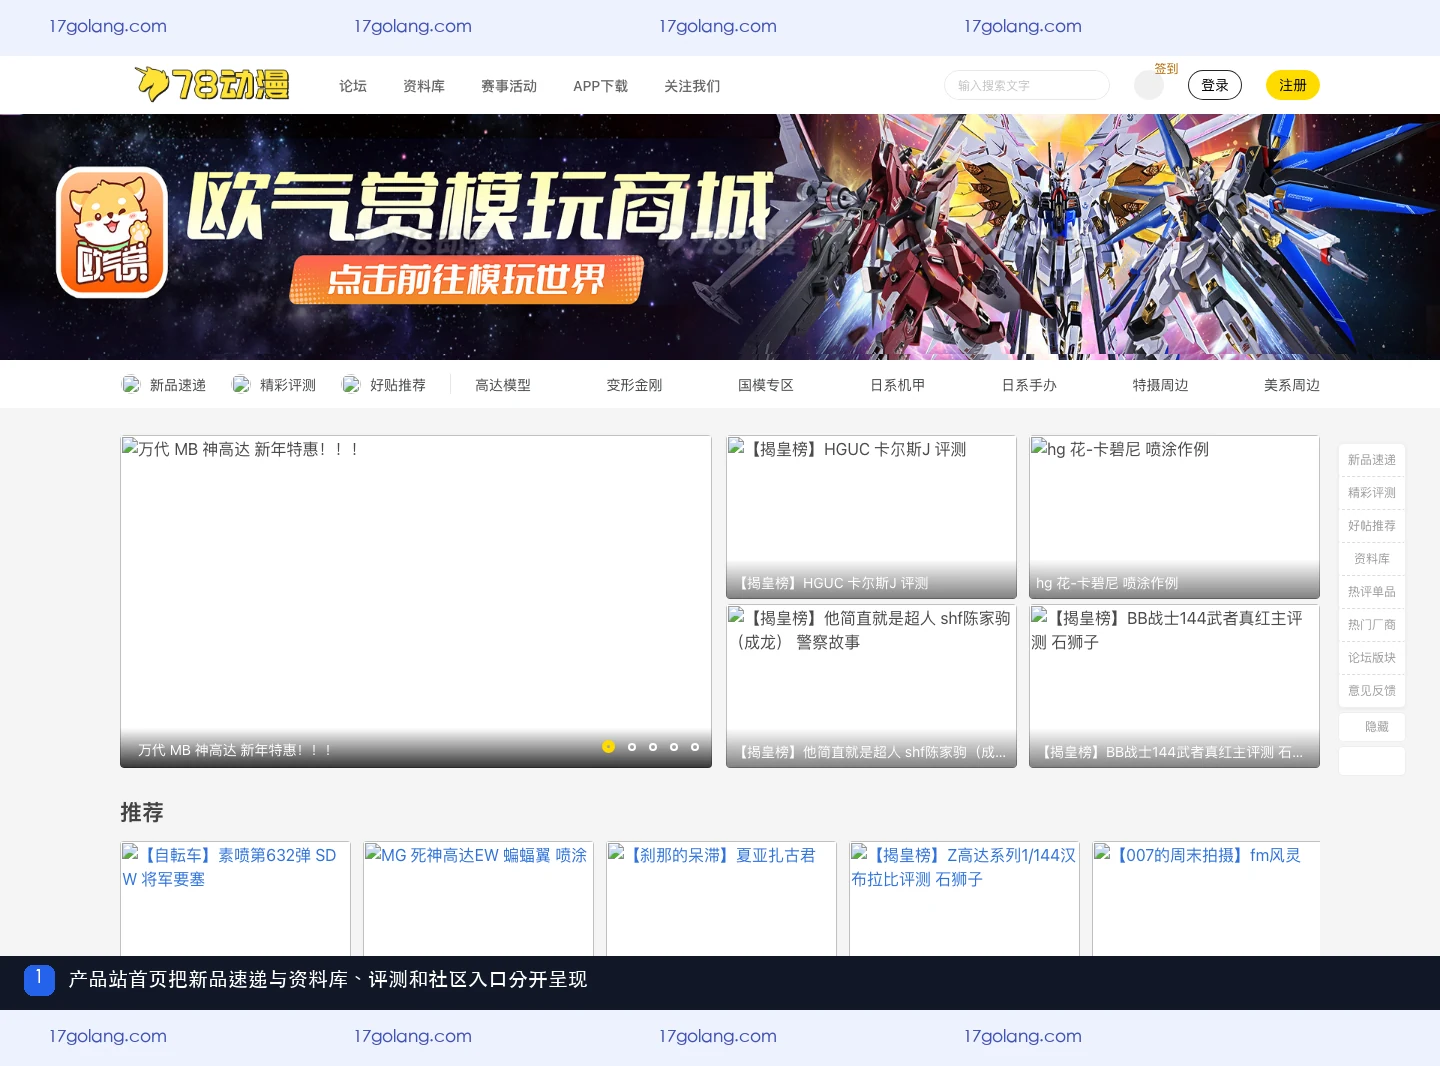Click the yellow 注册 button
Image resolution: width=1440 pixels, height=1066 pixels.
pyautogui.click(x=1293, y=85)
